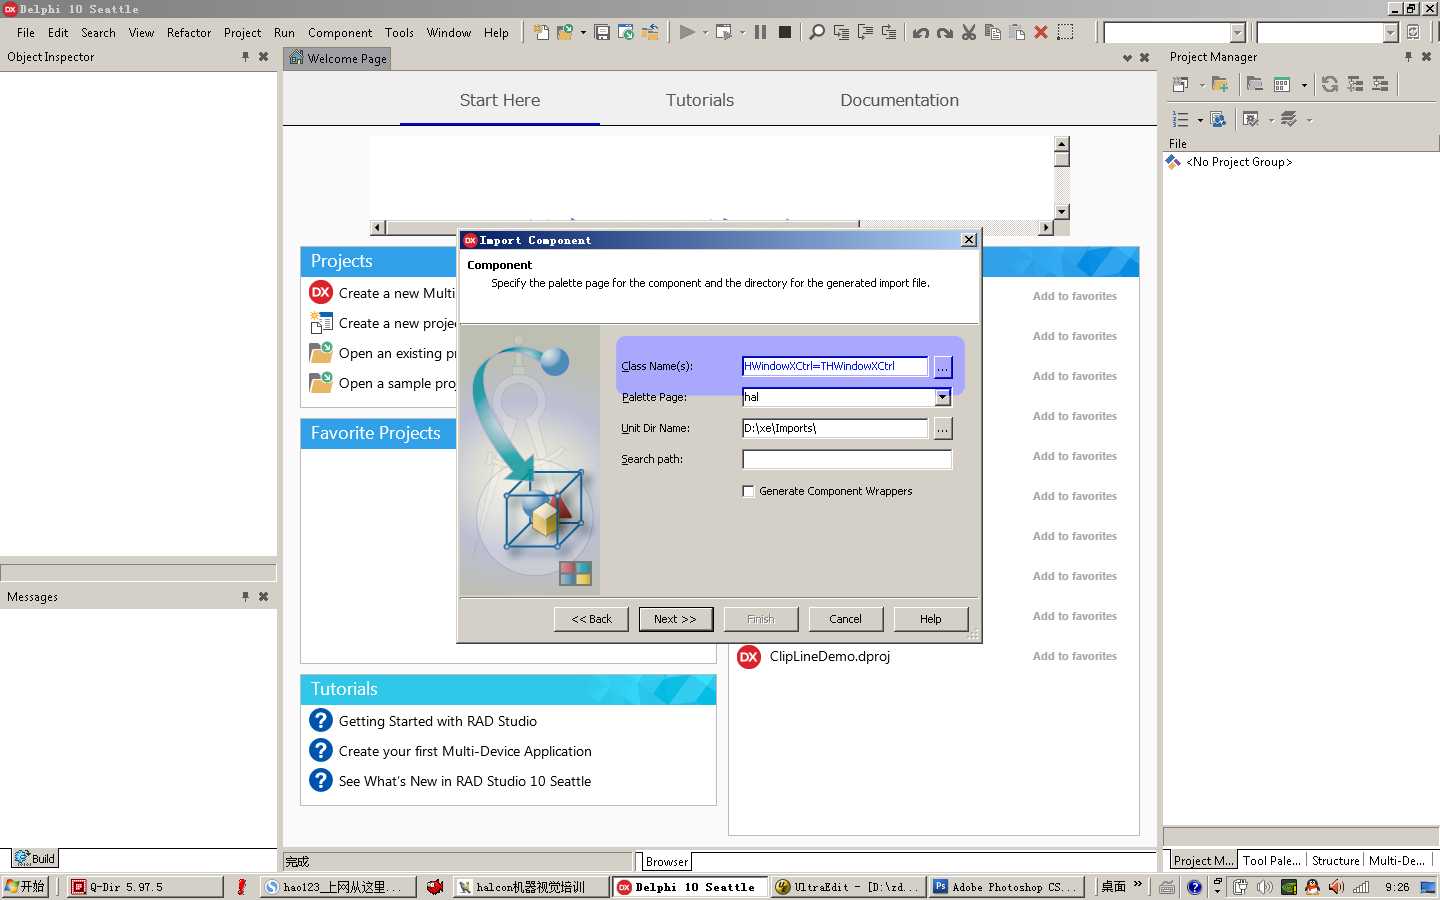Viewport: 1440px width, 900px height.
Task: Click the browse button beside Unit Dir Name
Action: [942, 429]
